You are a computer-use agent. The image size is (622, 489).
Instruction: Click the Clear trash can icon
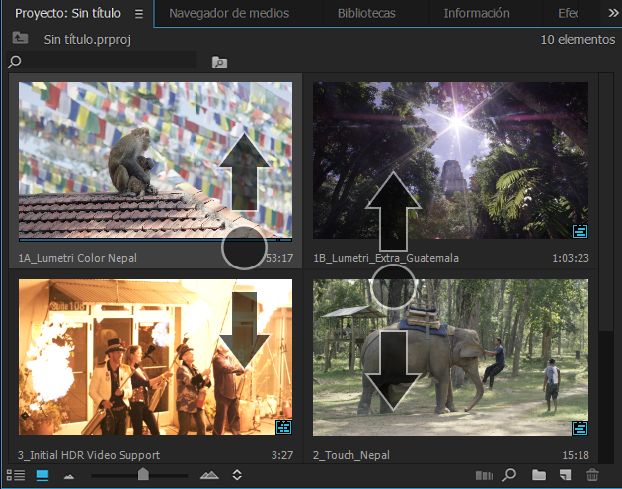point(592,475)
